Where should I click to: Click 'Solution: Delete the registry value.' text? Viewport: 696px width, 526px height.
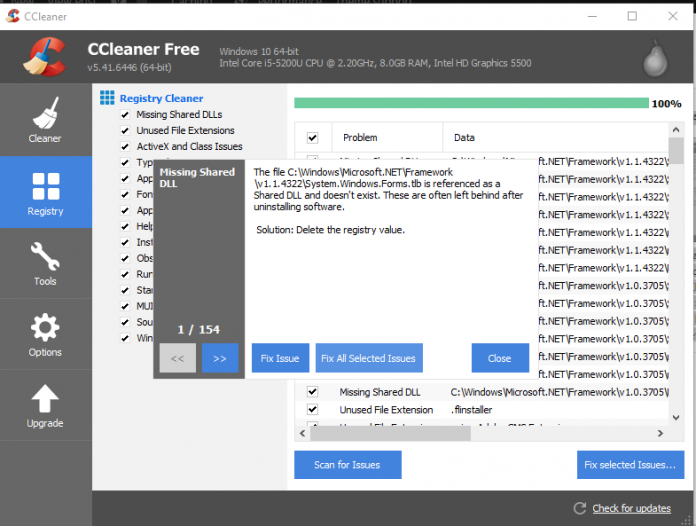[x=330, y=230]
